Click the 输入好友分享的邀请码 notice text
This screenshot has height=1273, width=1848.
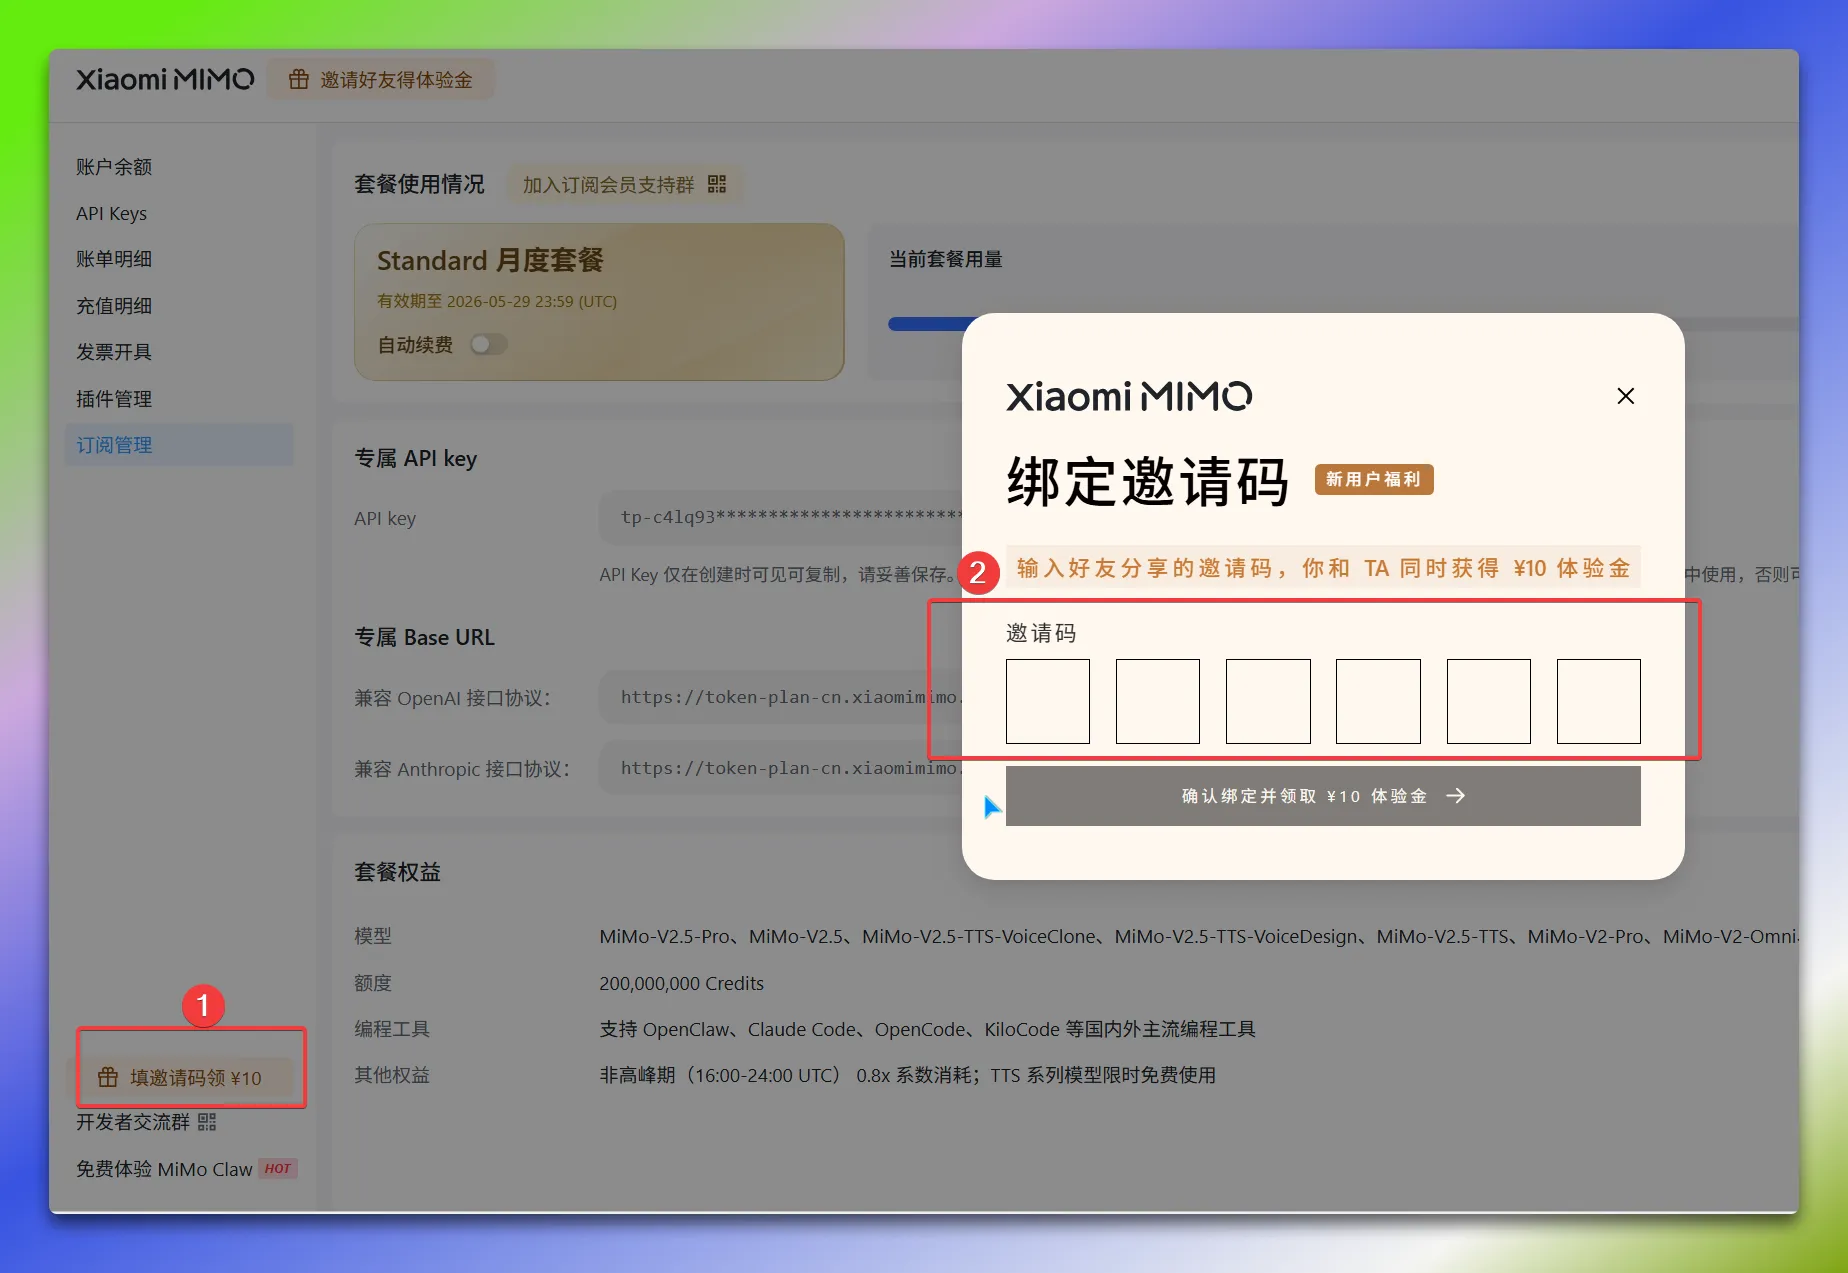tap(1323, 568)
